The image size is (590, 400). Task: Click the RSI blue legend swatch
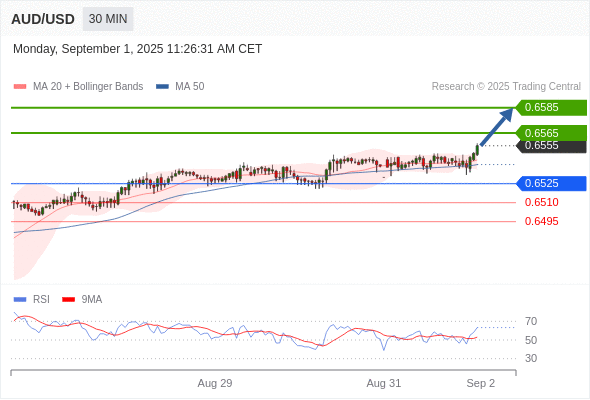click(20, 300)
